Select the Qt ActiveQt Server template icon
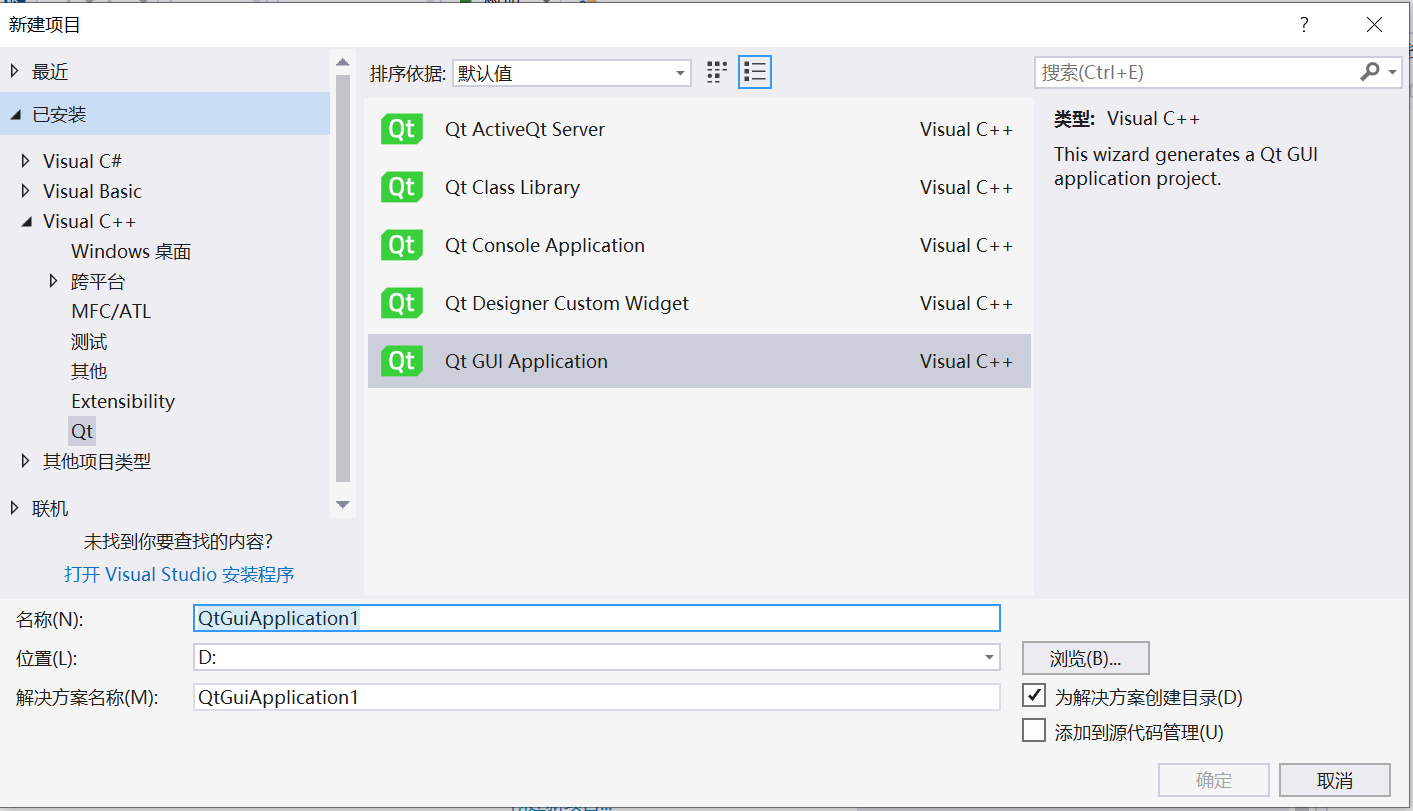Image resolution: width=1413 pixels, height=811 pixels. point(401,128)
